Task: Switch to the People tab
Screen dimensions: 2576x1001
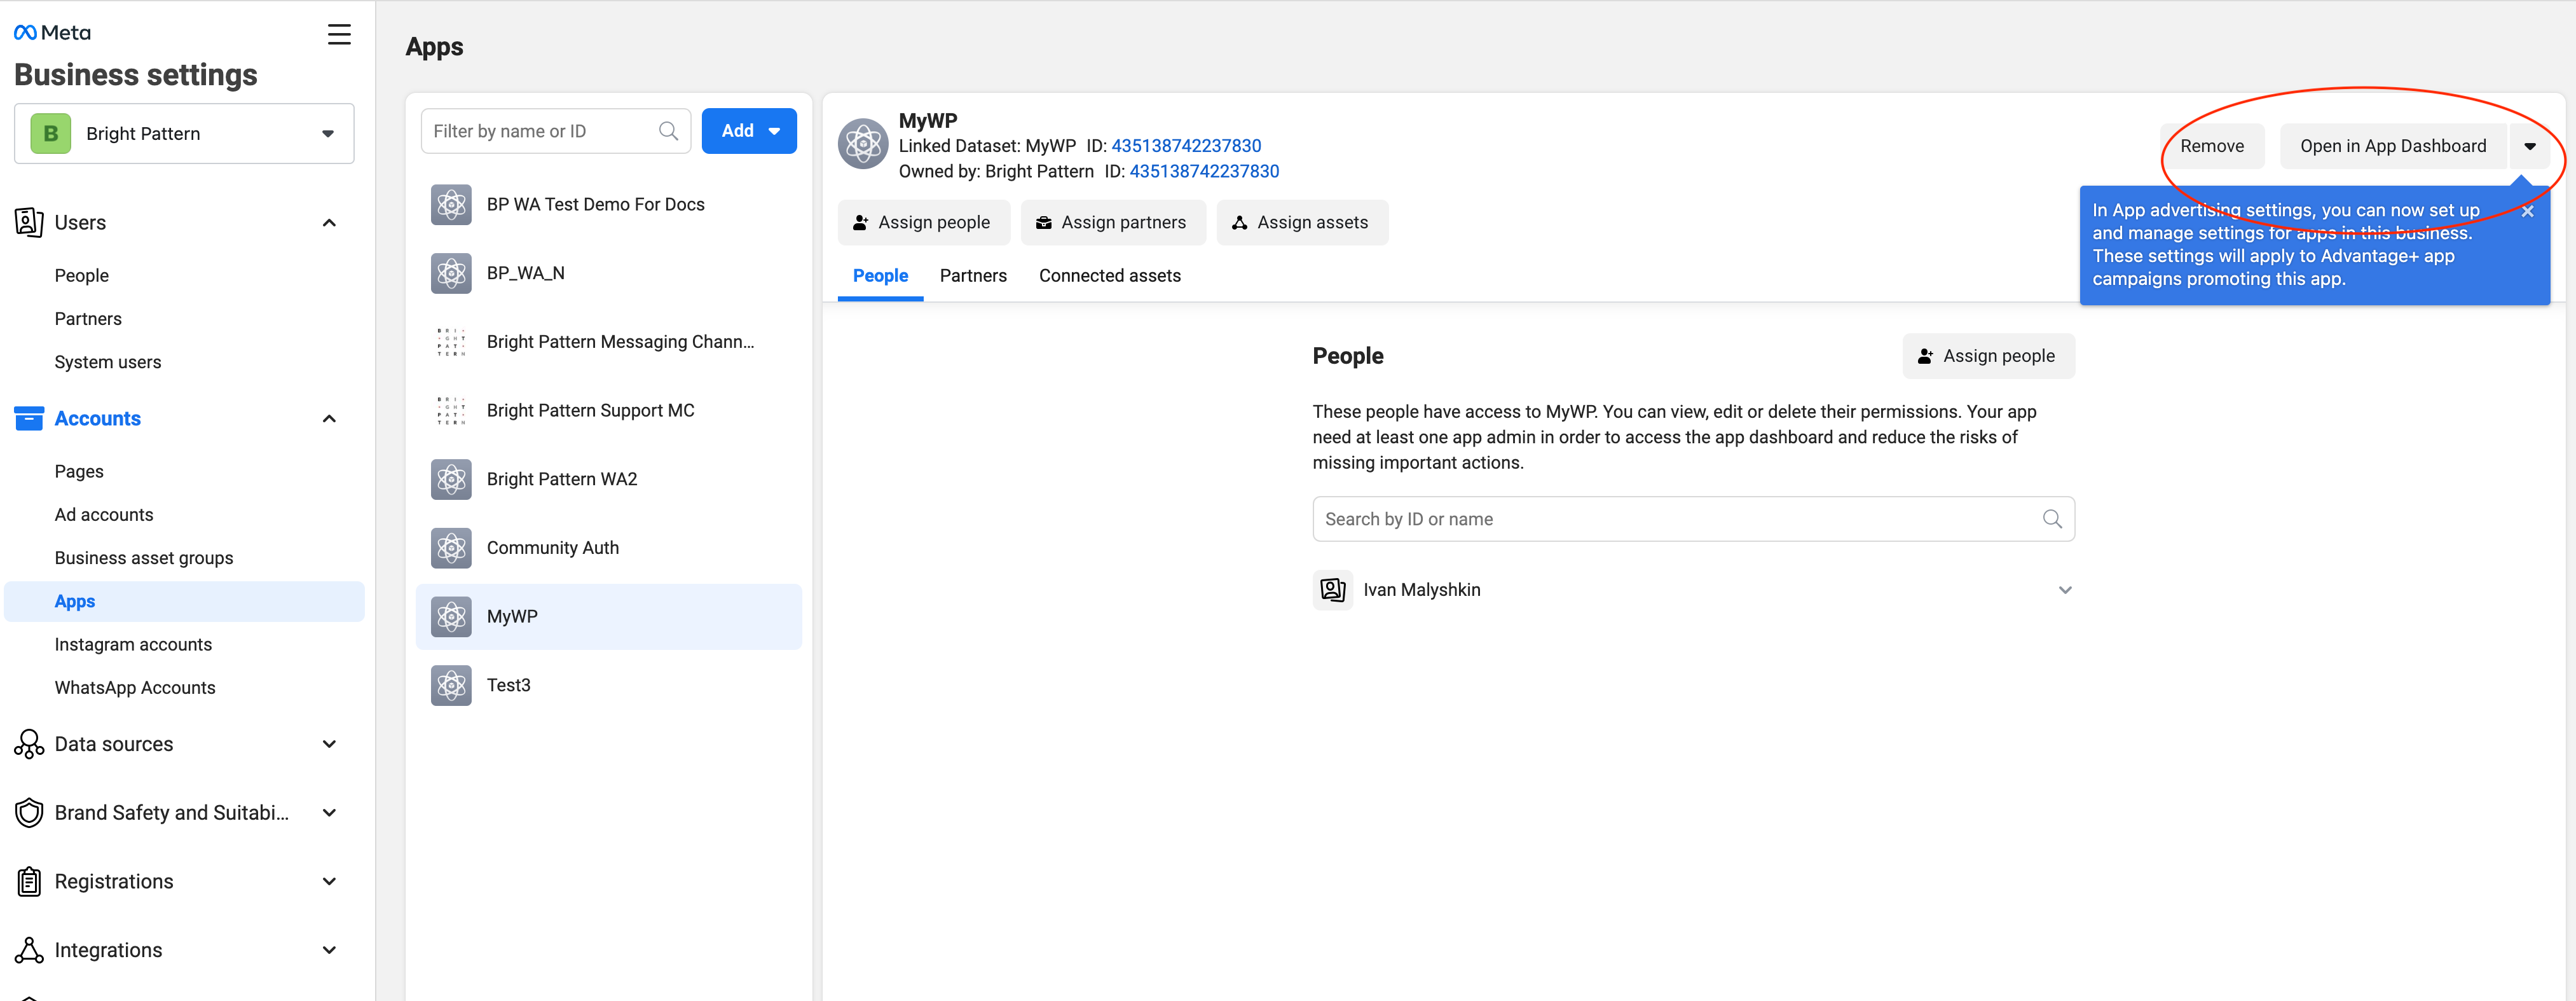Action: click(880, 275)
